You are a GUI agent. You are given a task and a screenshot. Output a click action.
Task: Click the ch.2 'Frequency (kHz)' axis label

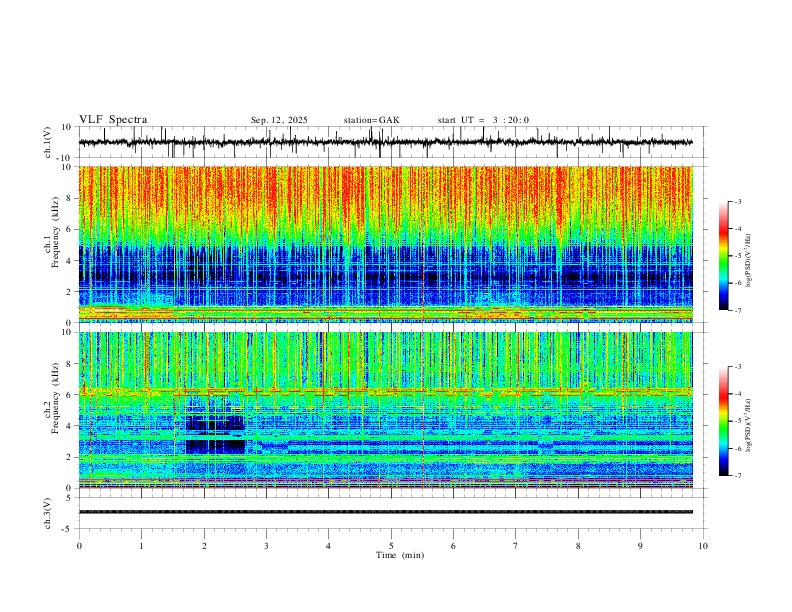[x=56, y=398]
